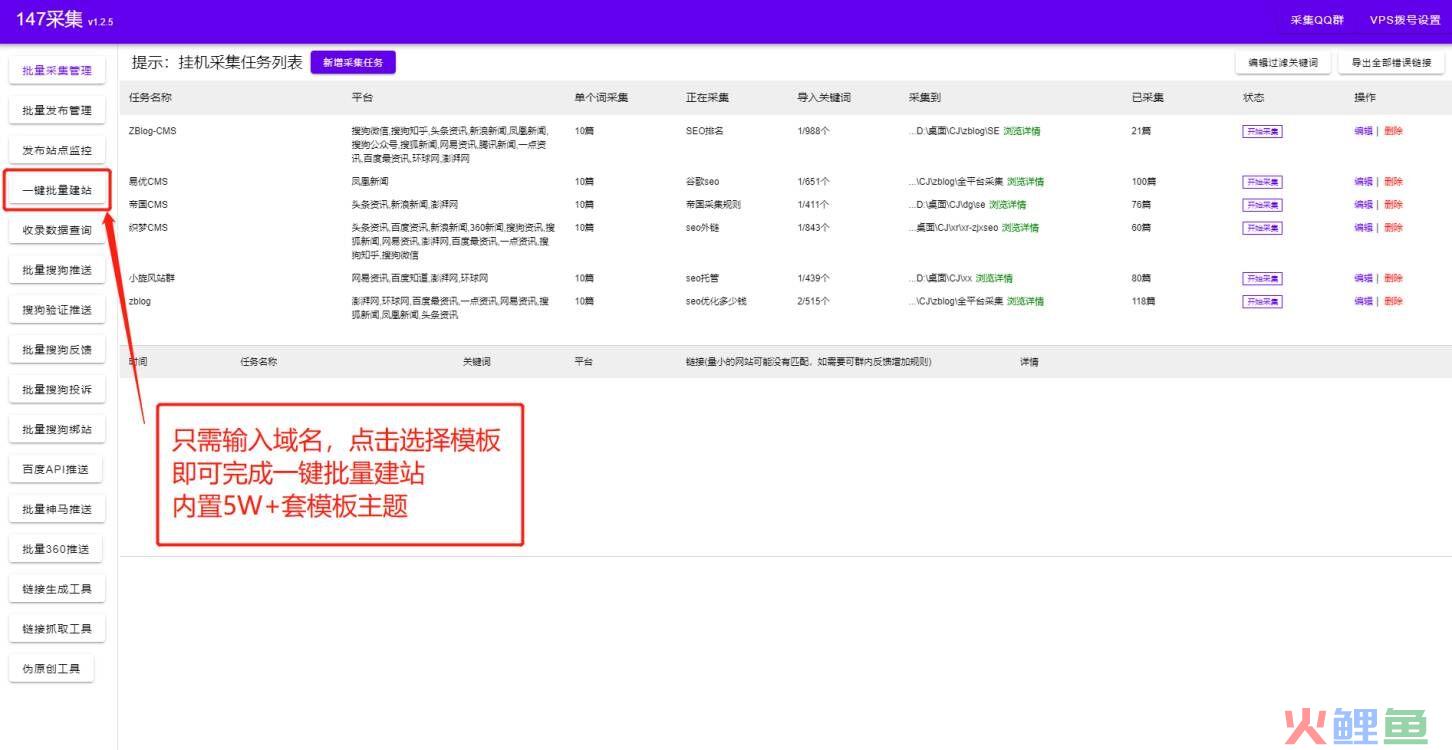Image resolution: width=1452 pixels, height=750 pixels.
Task: Open 链接抓取工具
Action: pyautogui.click(x=57, y=629)
